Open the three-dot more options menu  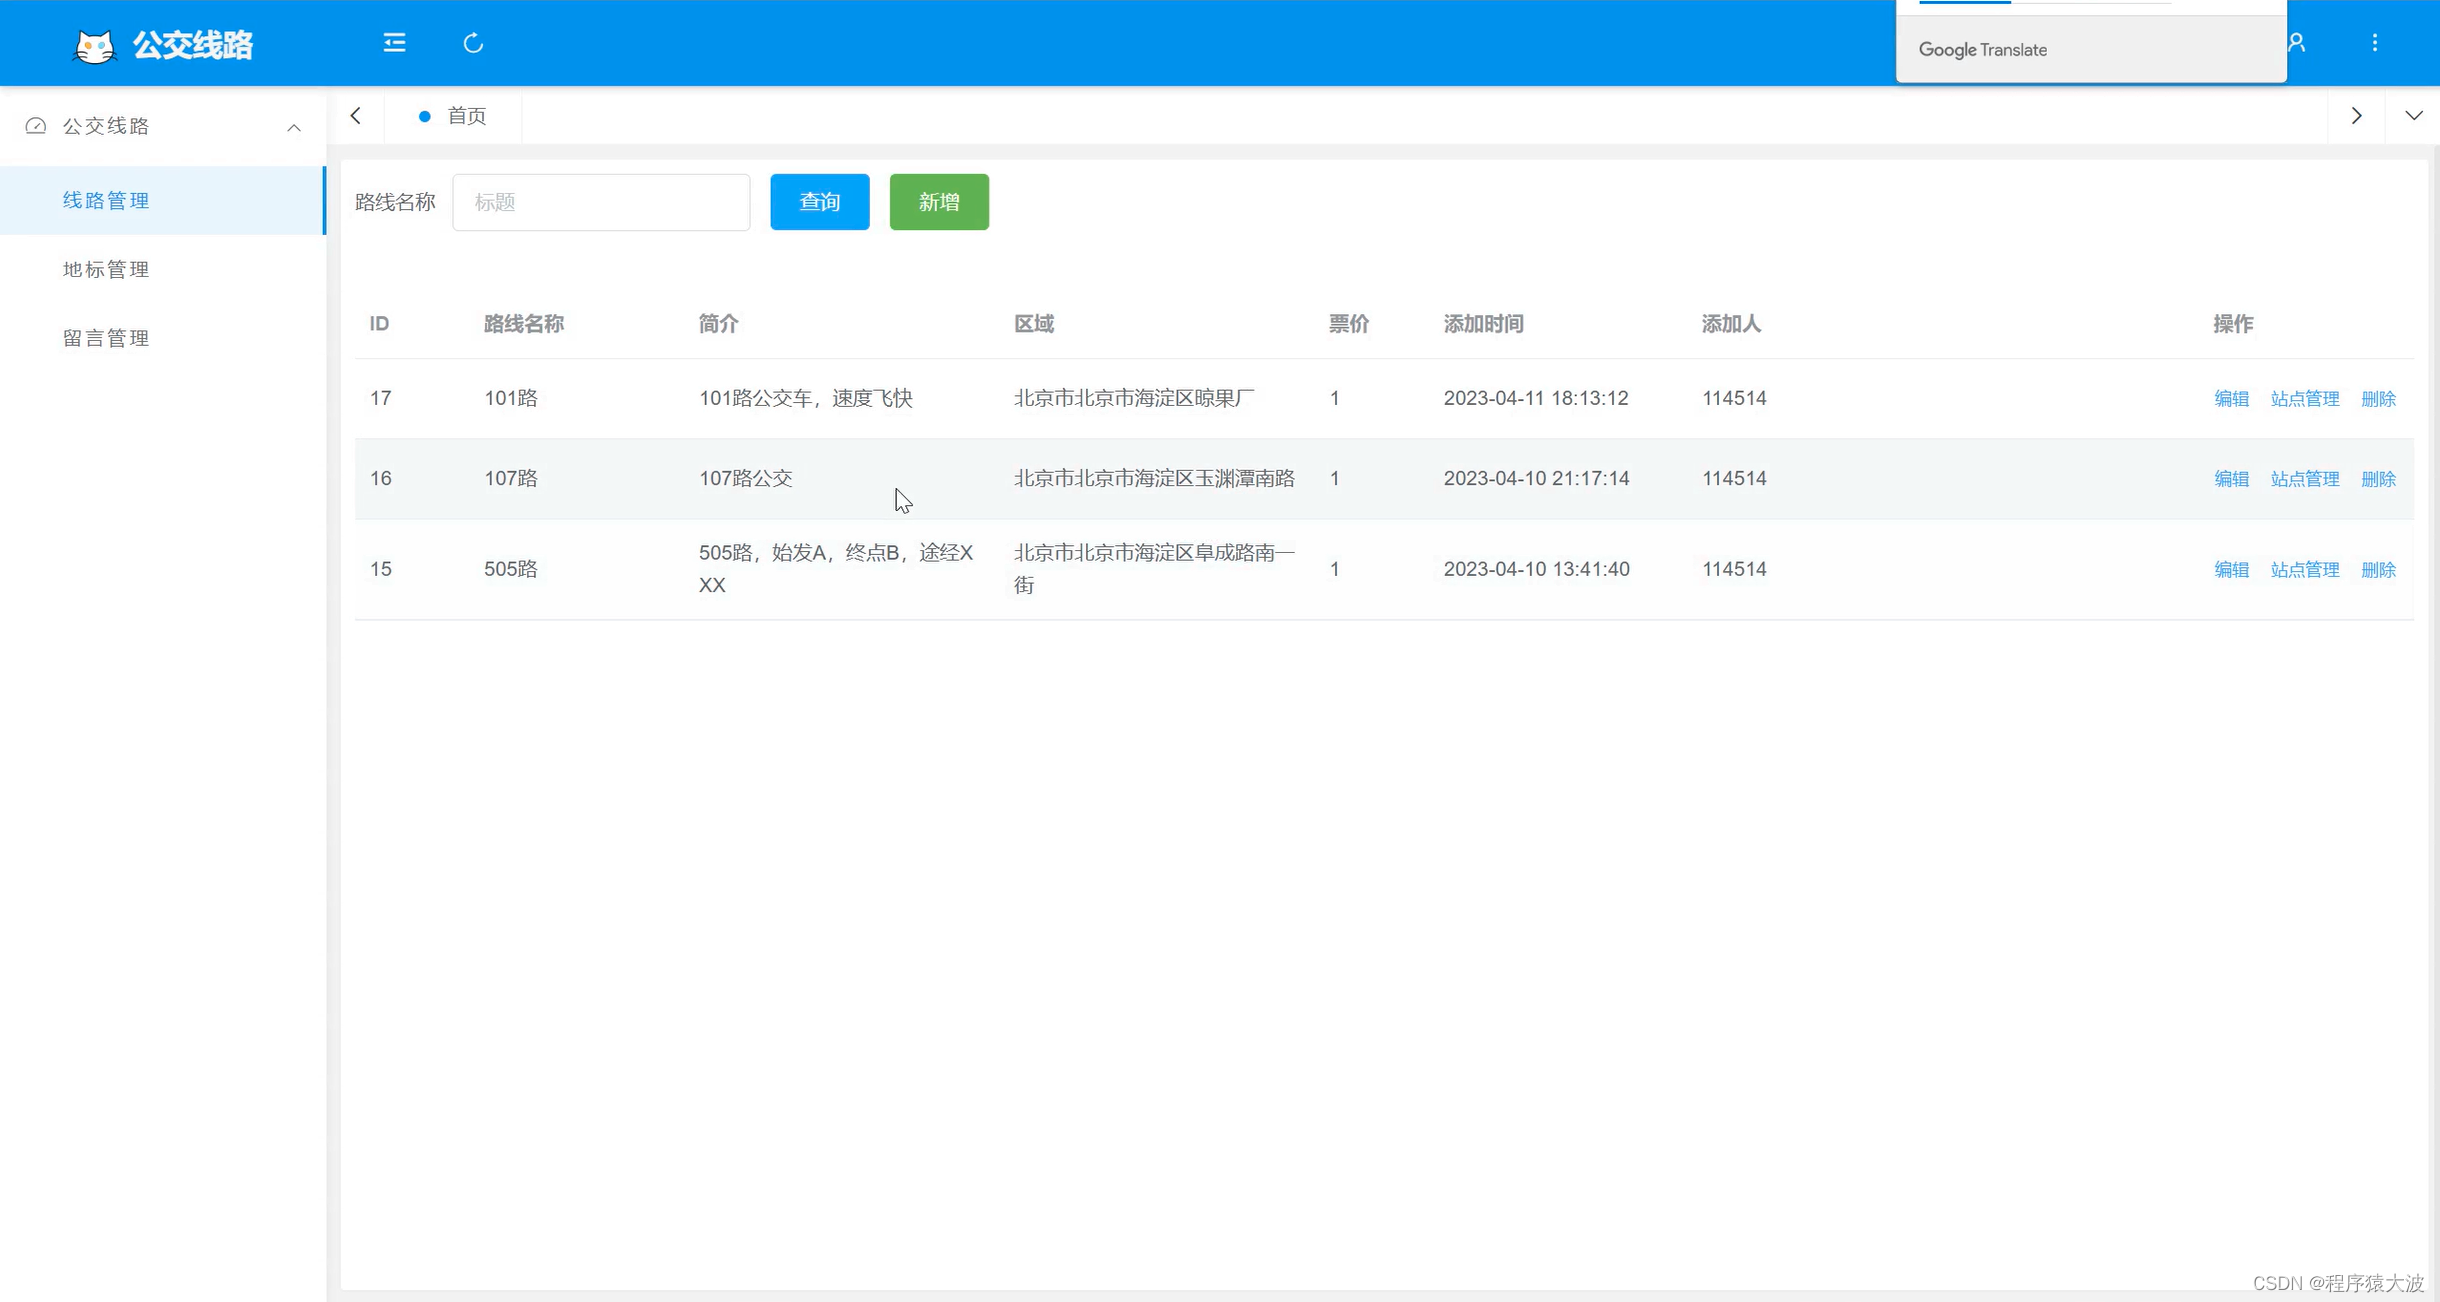(2375, 43)
